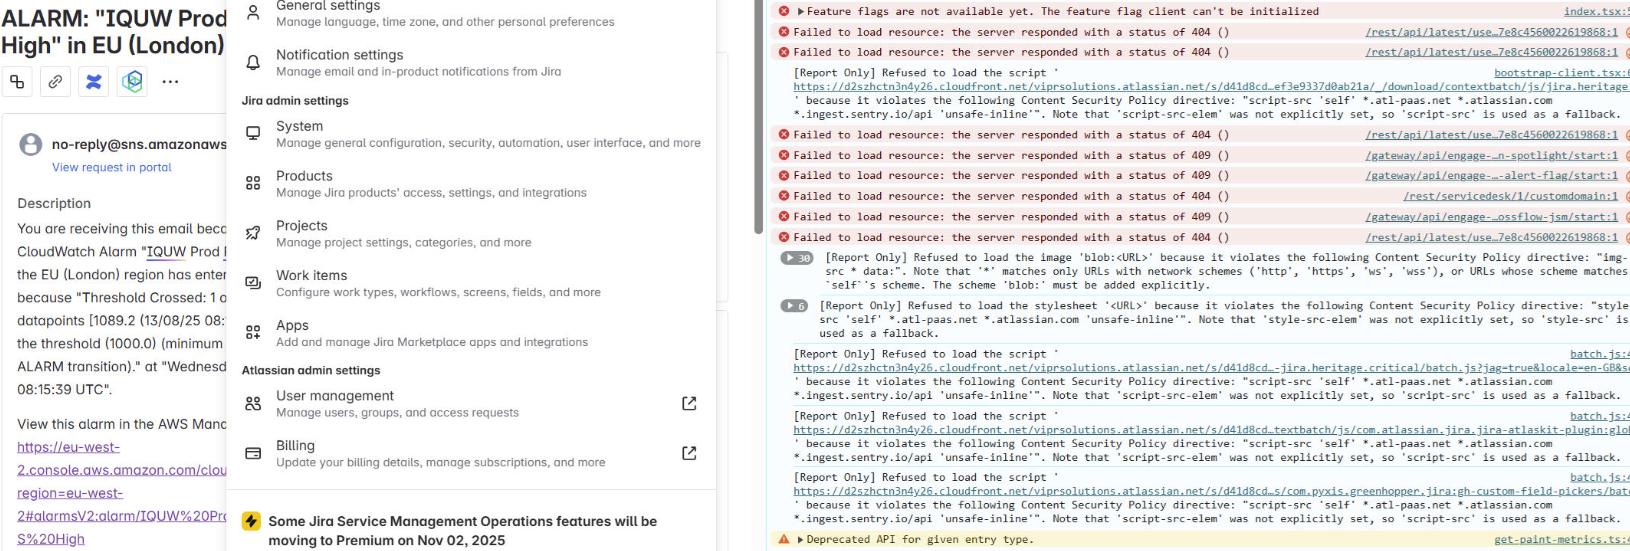Open the download/contextbatch jira.heritage cloudfront URL
This screenshot has height=551, width=1630.
pyautogui.click(x=1212, y=87)
